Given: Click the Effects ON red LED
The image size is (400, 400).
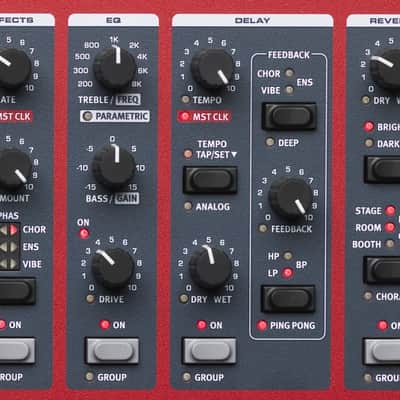Looking at the screenshot, I should (x=2, y=324).
